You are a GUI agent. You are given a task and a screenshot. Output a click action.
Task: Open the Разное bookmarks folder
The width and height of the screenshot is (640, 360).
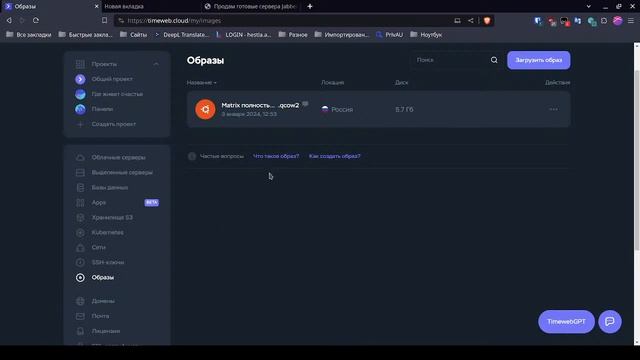click(293, 35)
